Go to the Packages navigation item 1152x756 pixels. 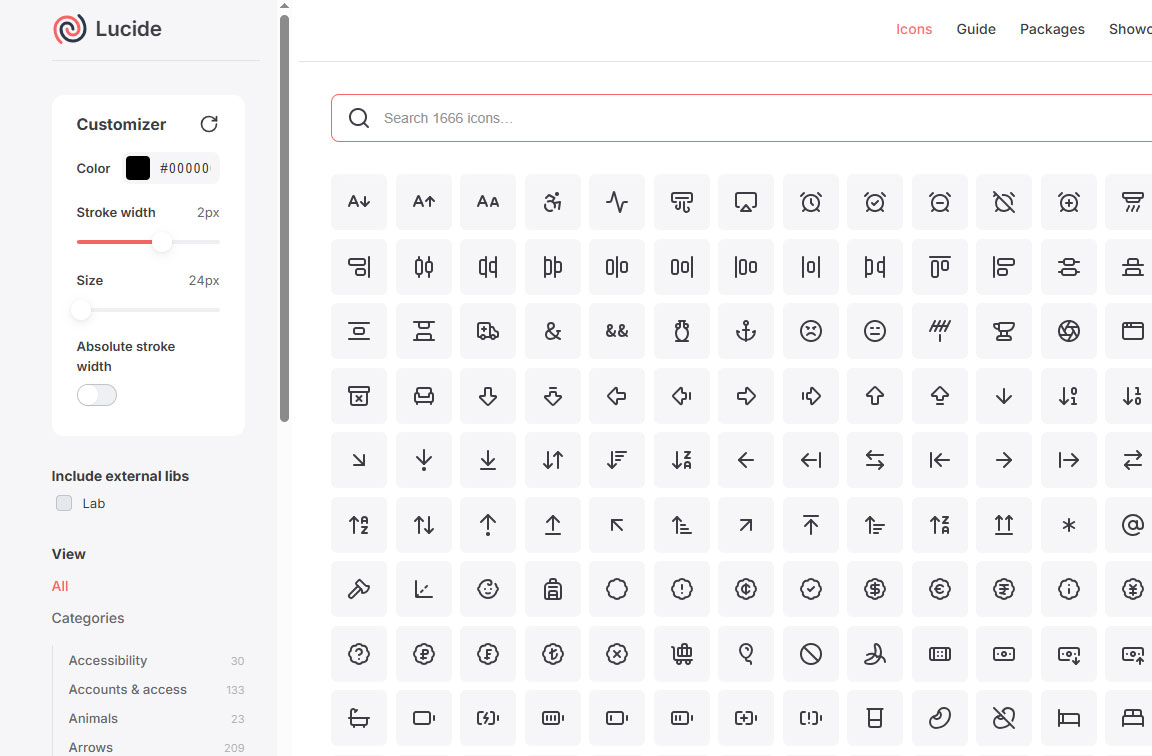(x=1052, y=29)
